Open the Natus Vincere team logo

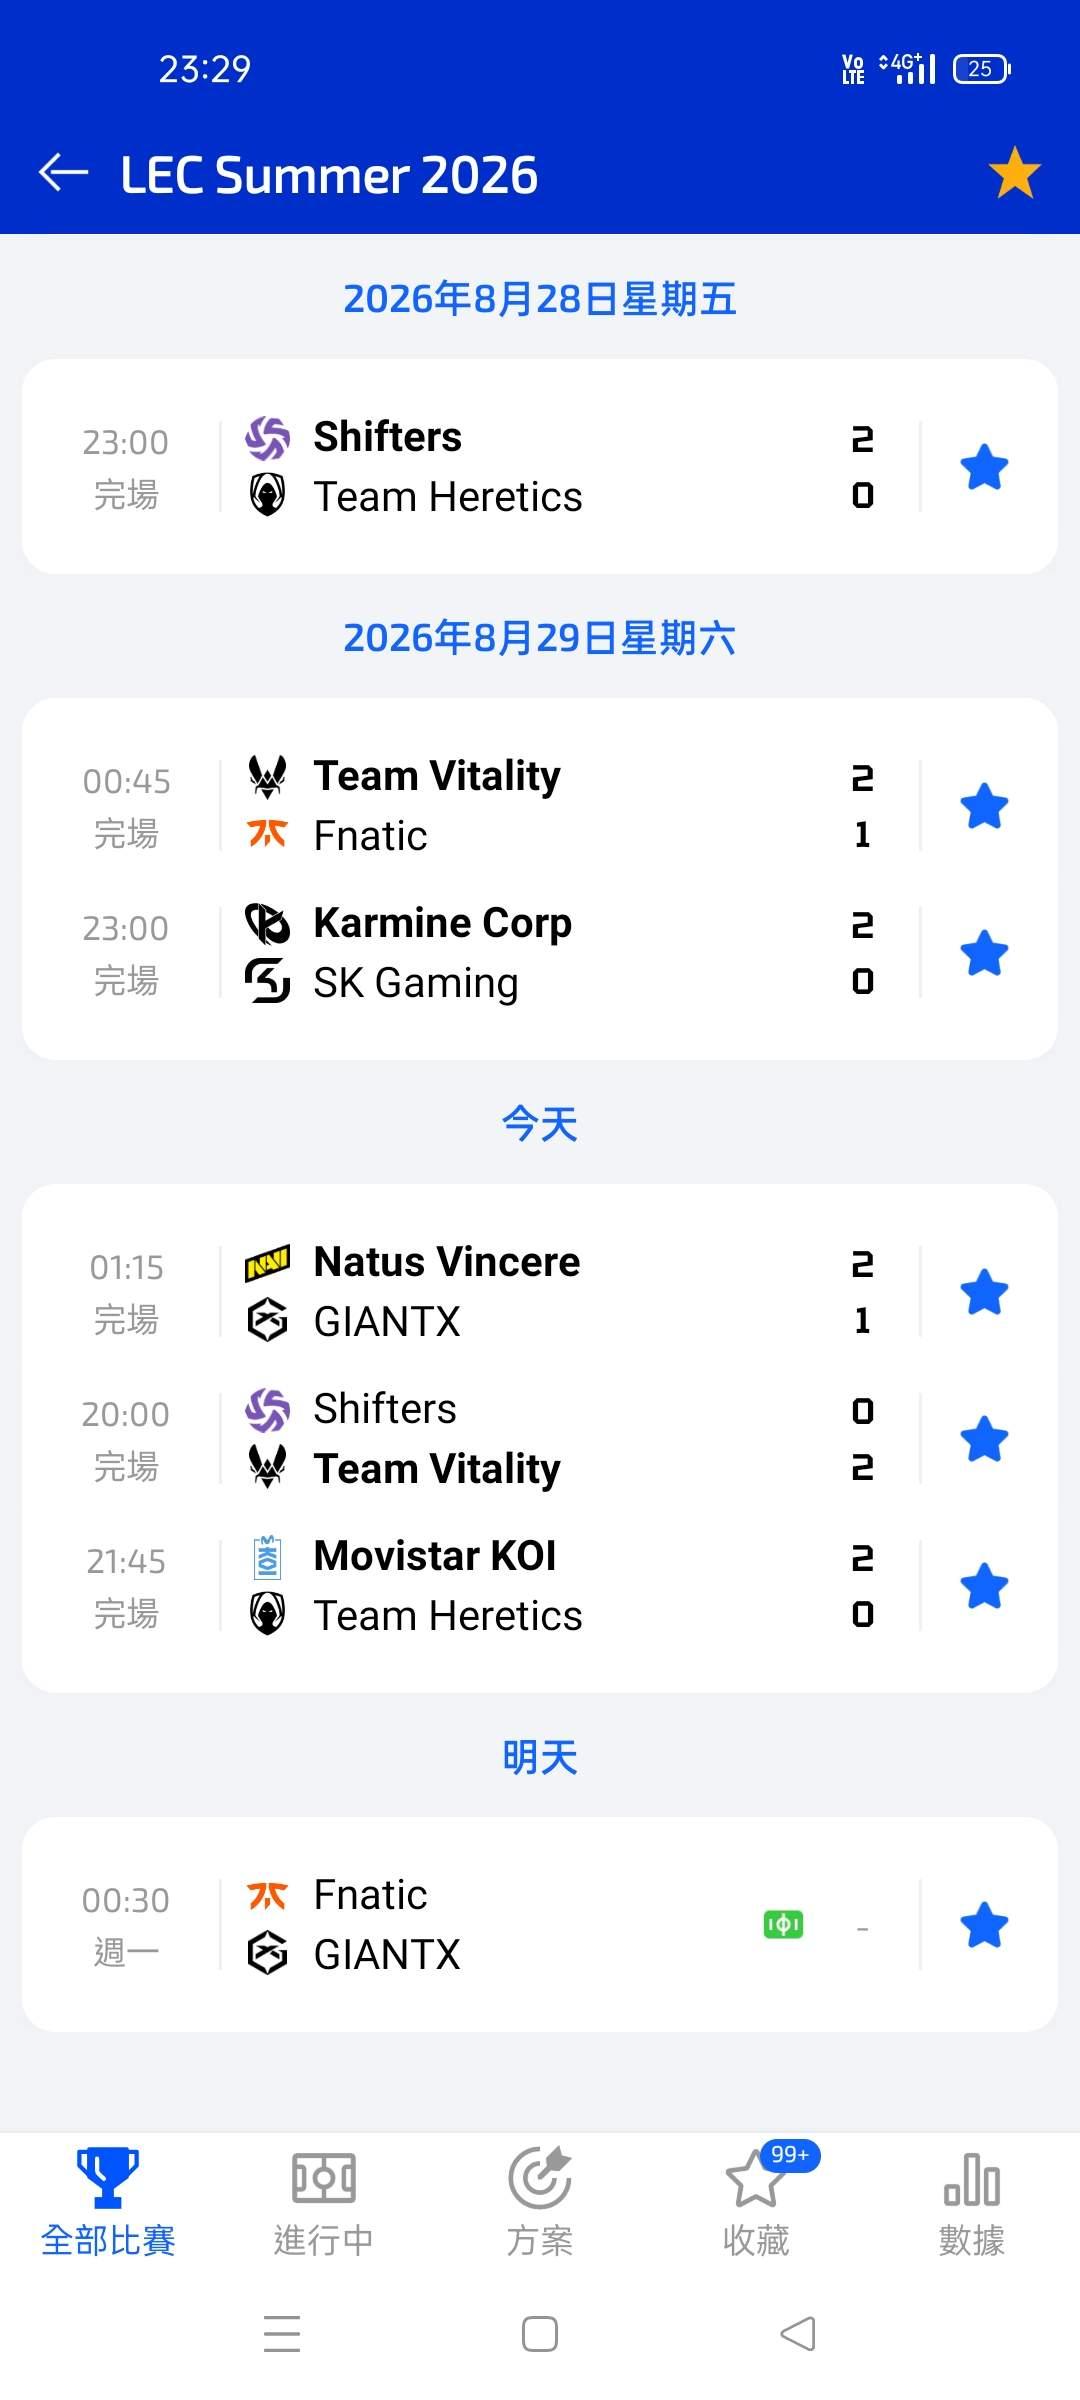[x=267, y=1263]
